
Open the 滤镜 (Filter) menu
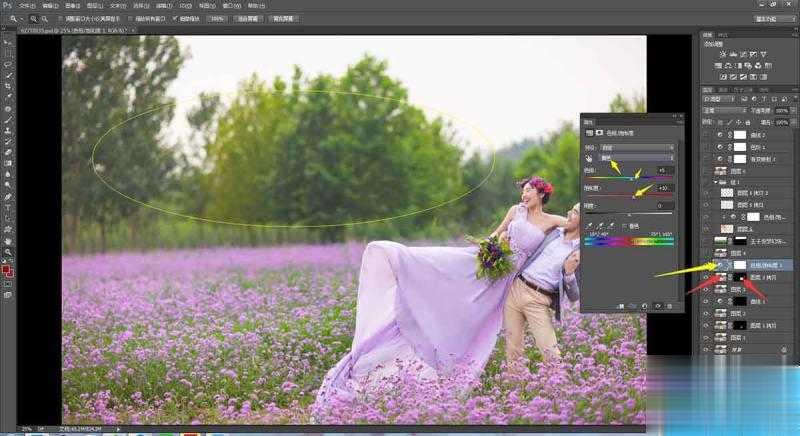click(164, 6)
